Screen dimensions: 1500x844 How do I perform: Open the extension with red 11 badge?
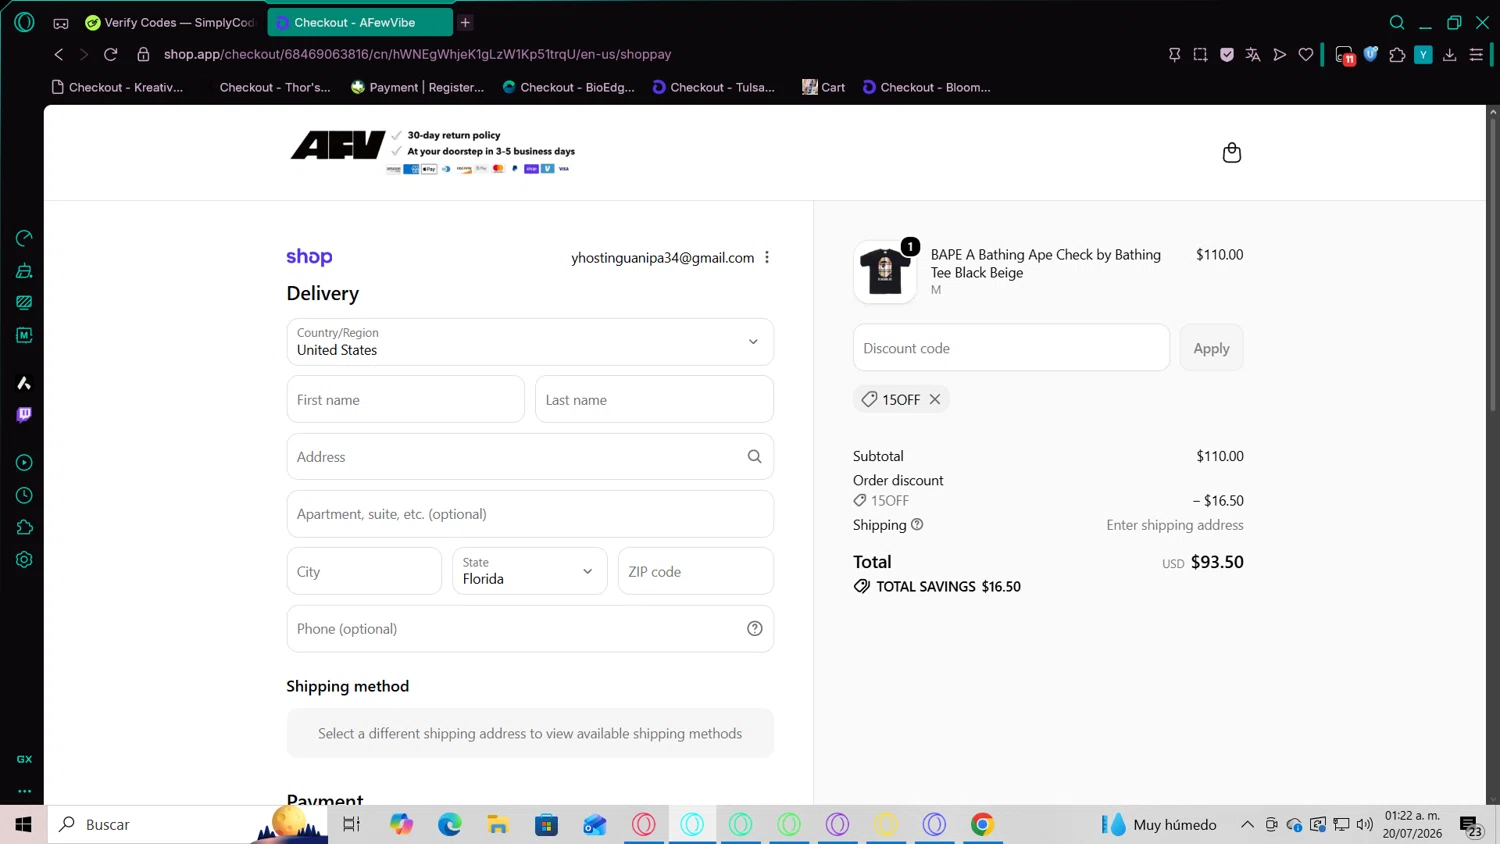(1345, 56)
